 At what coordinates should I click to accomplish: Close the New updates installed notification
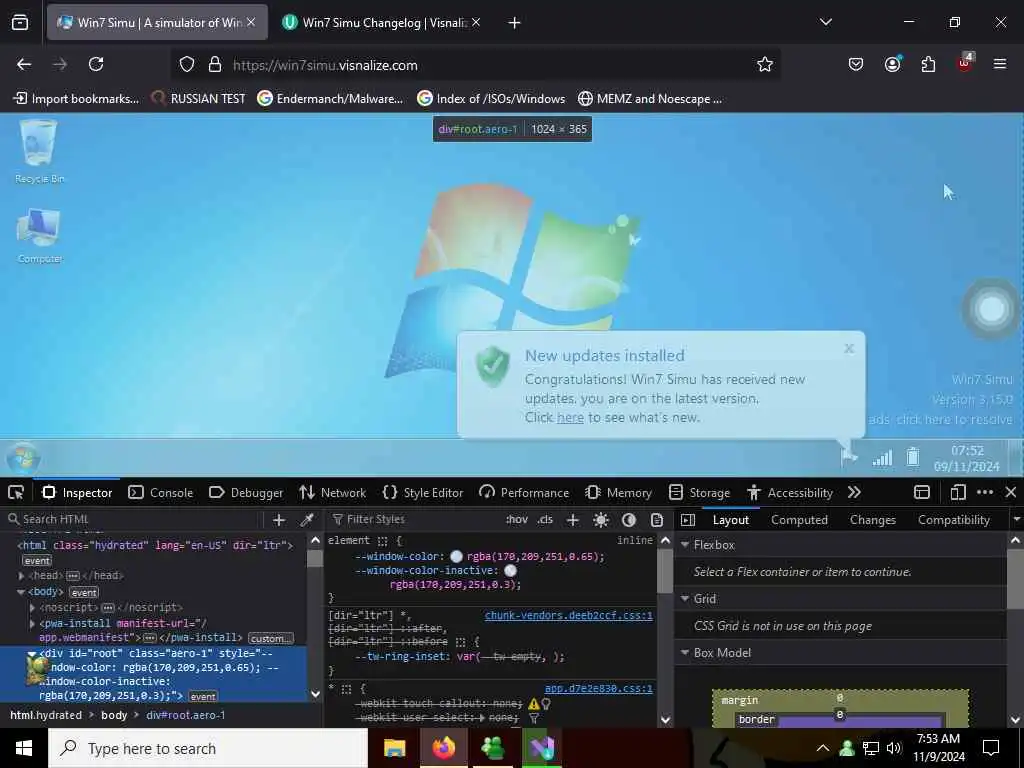click(848, 348)
